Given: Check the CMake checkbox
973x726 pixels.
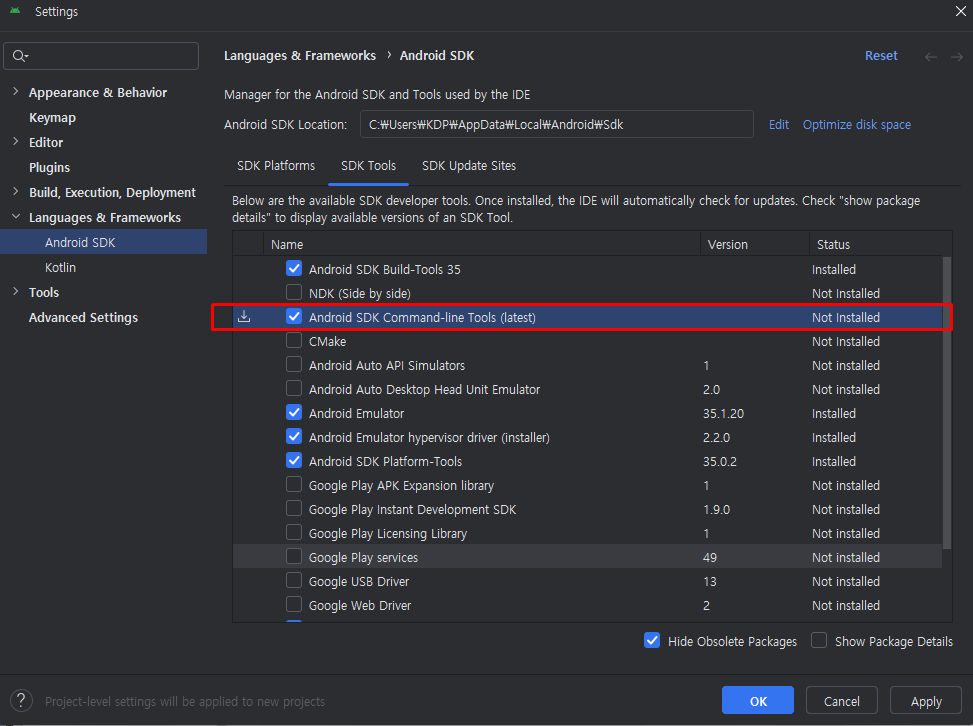Looking at the screenshot, I should point(294,341).
